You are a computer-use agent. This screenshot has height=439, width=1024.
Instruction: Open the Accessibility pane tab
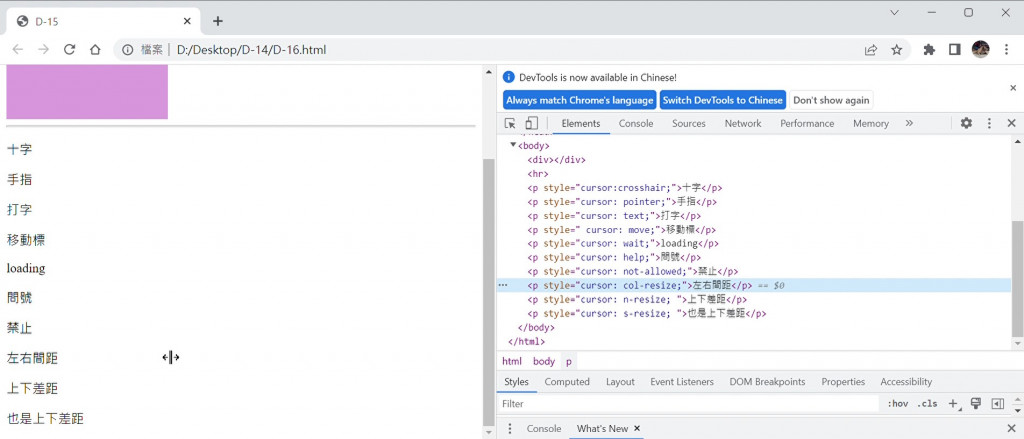906,382
